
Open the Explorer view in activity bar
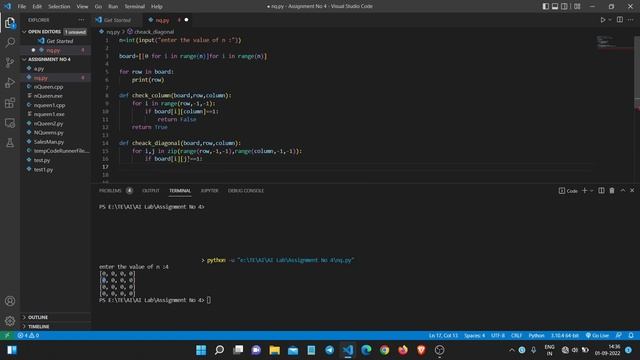[10, 22]
